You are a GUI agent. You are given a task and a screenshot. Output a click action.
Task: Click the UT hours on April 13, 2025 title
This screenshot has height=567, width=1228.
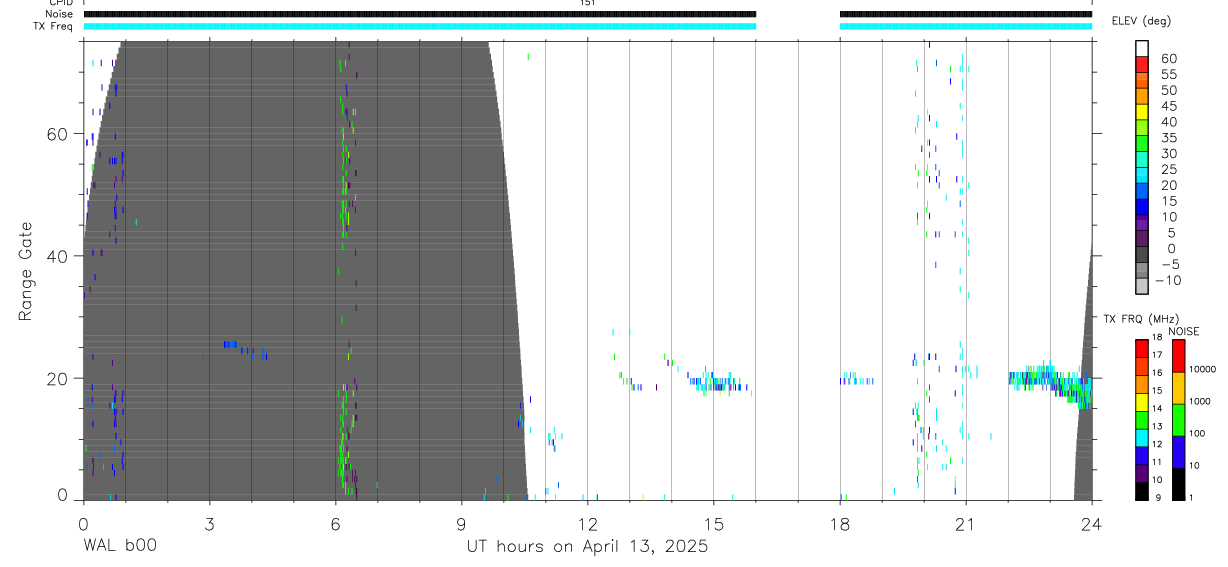pyautogui.click(x=587, y=547)
